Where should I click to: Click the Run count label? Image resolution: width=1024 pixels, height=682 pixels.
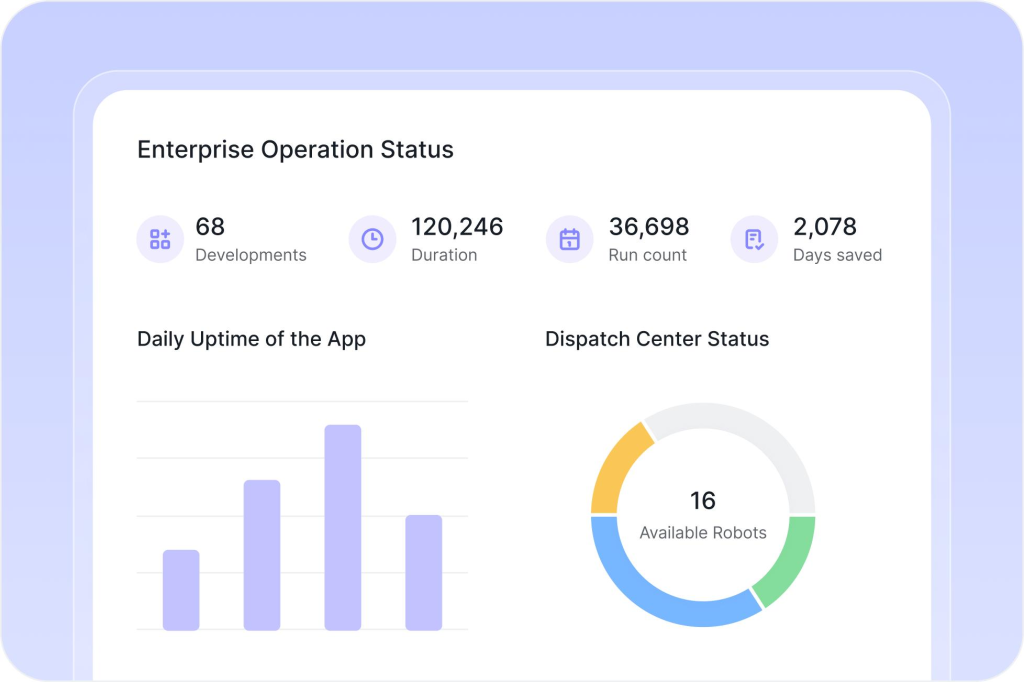pyautogui.click(x=647, y=255)
